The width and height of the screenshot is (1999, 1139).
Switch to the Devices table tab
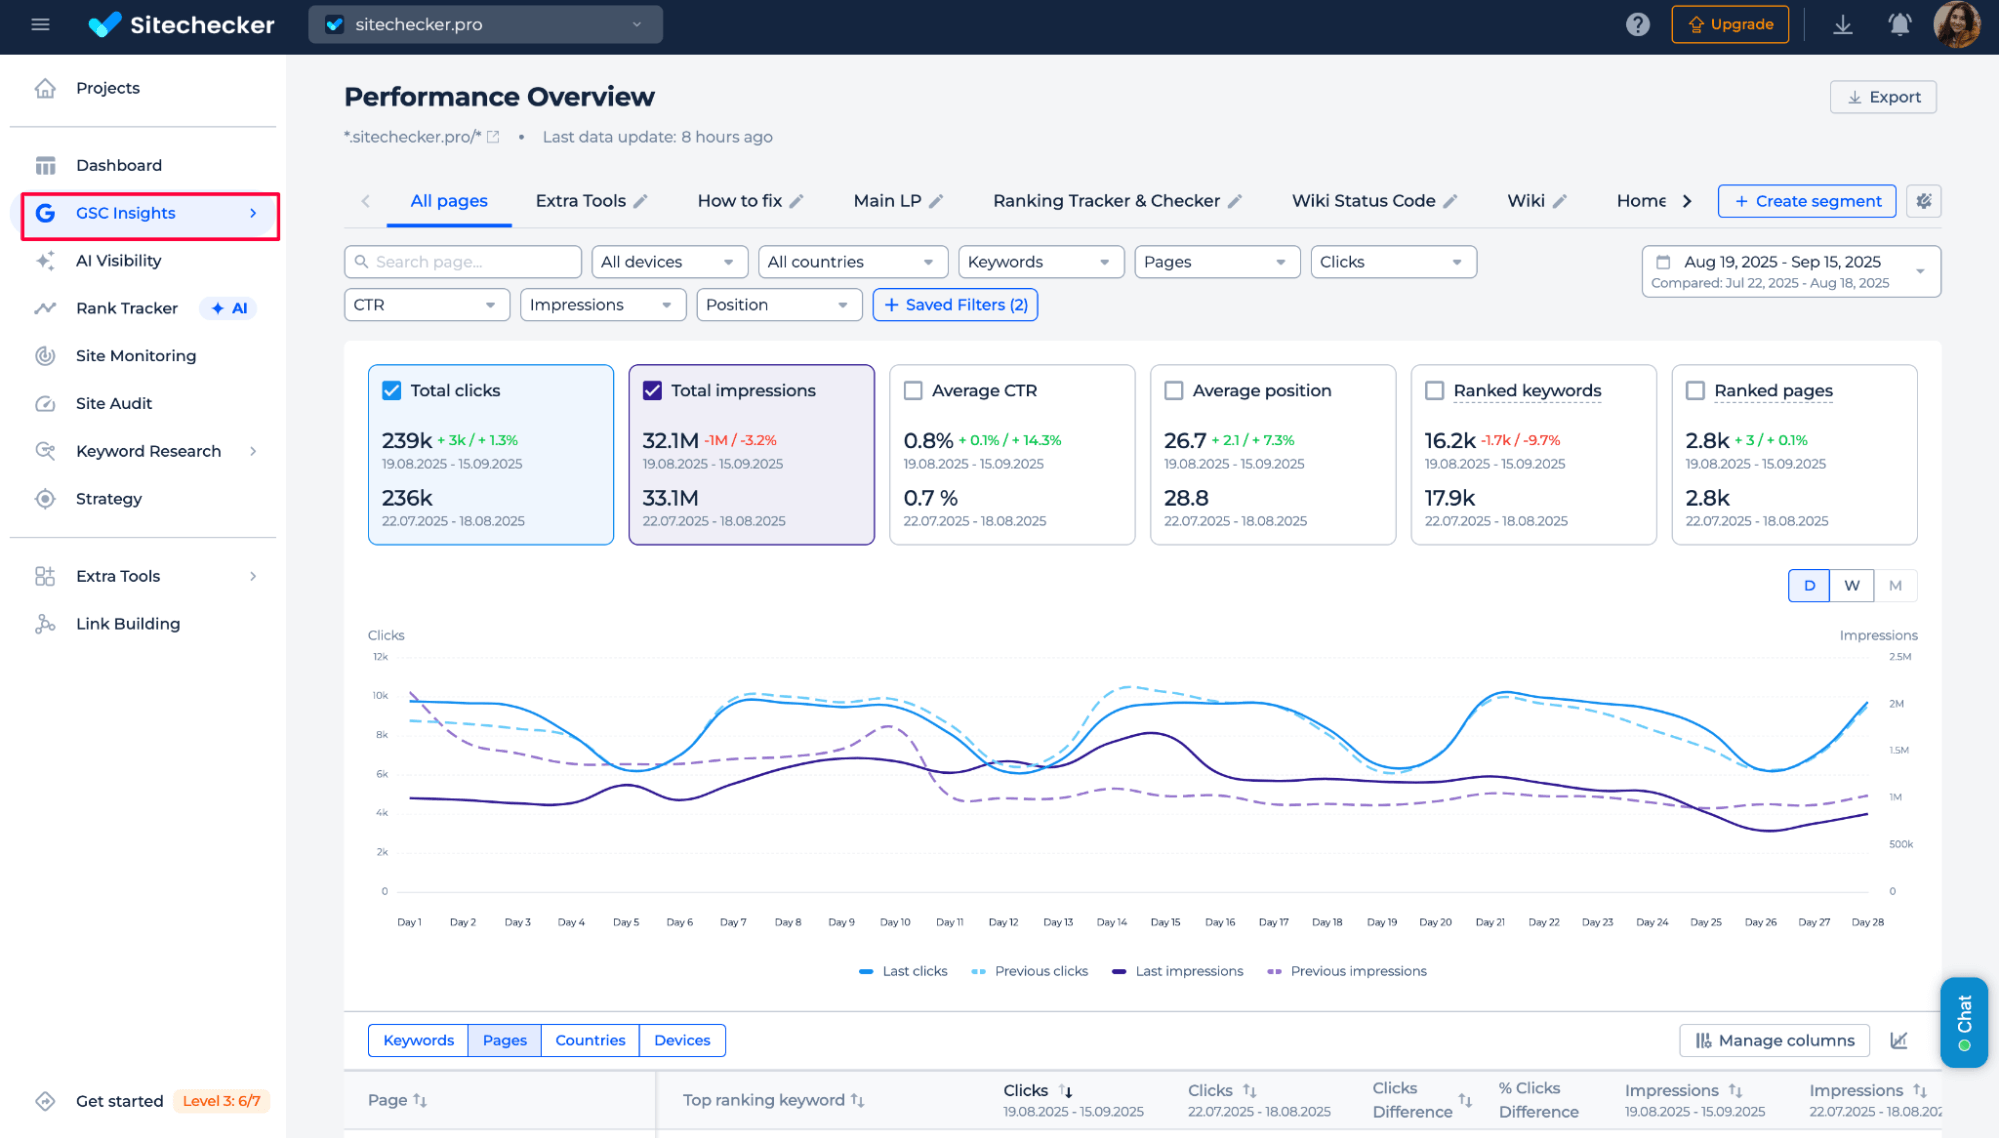(x=682, y=1041)
